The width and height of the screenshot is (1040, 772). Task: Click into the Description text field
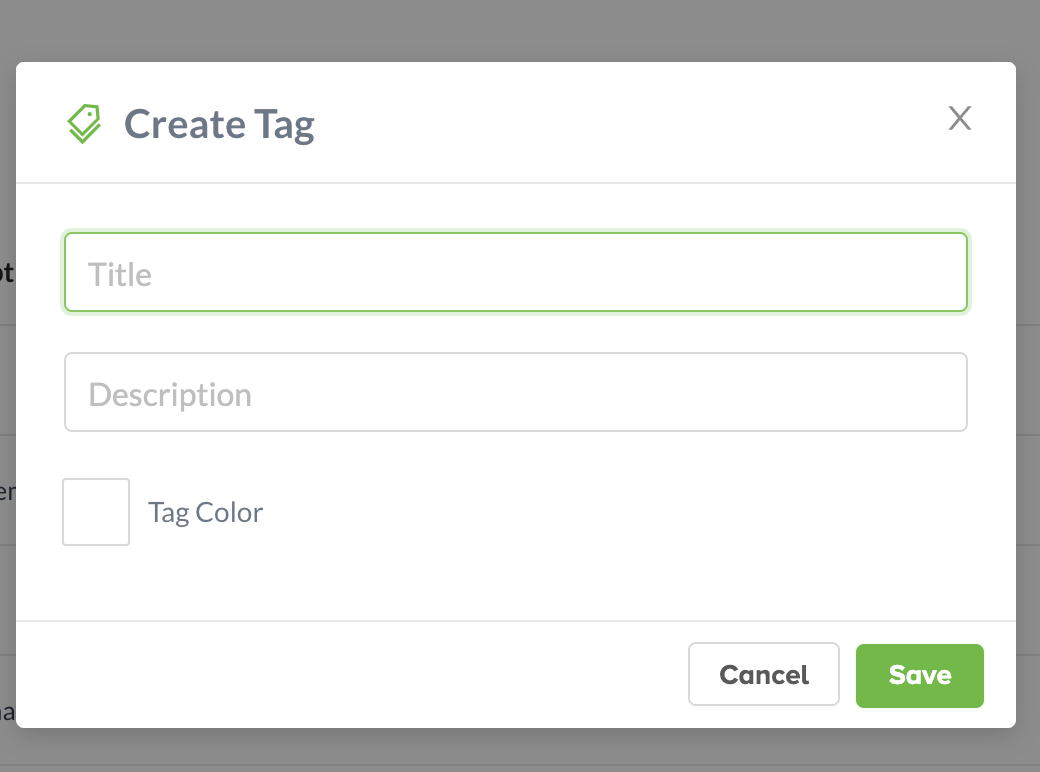pyautogui.click(x=515, y=393)
